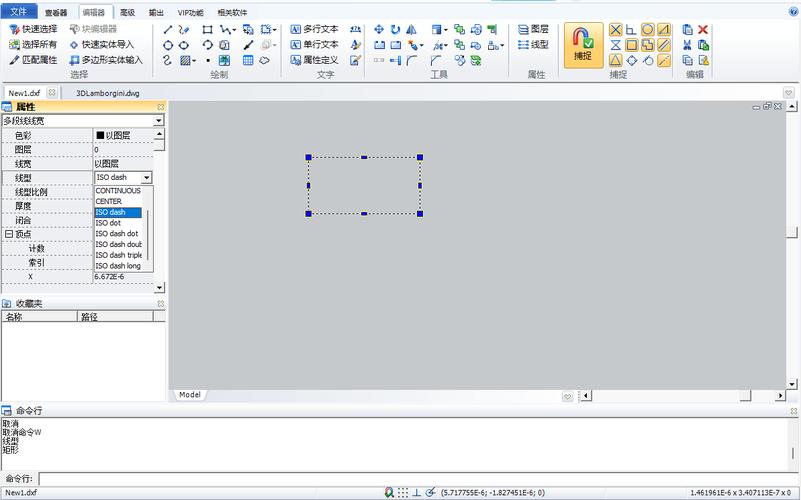Select the rotate tool
Image resolution: width=801 pixels, height=500 pixels.
click(x=395, y=30)
